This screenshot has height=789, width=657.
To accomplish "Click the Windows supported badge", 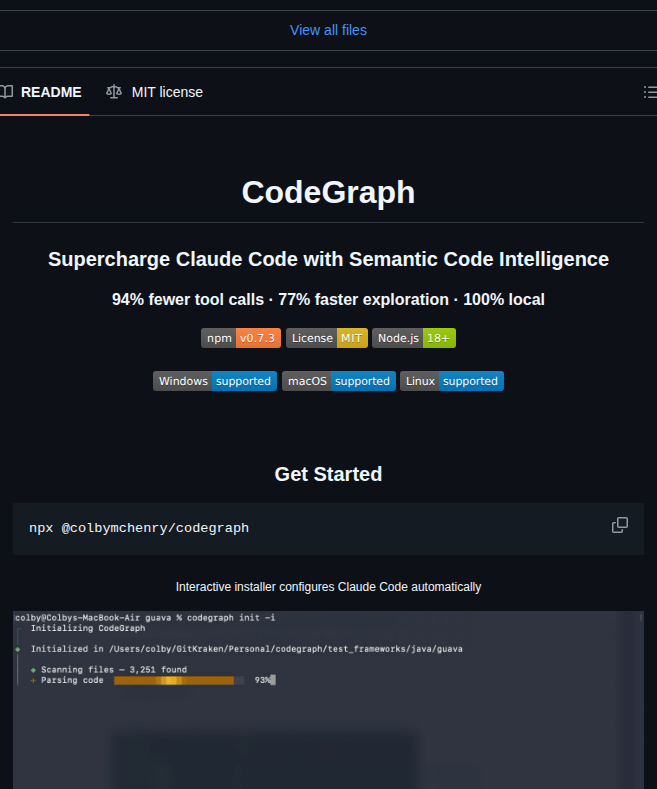I will pyautogui.click(x=215, y=381).
